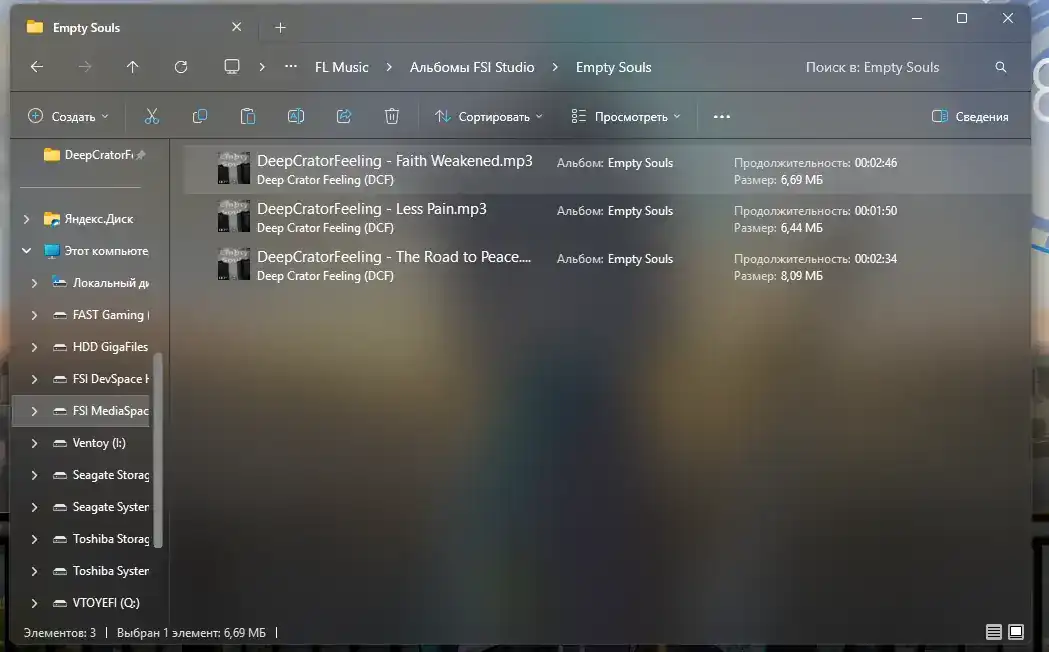Expand the VTOYEFI (Q:) drive node
This screenshot has height=652, width=1049.
click(34, 603)
